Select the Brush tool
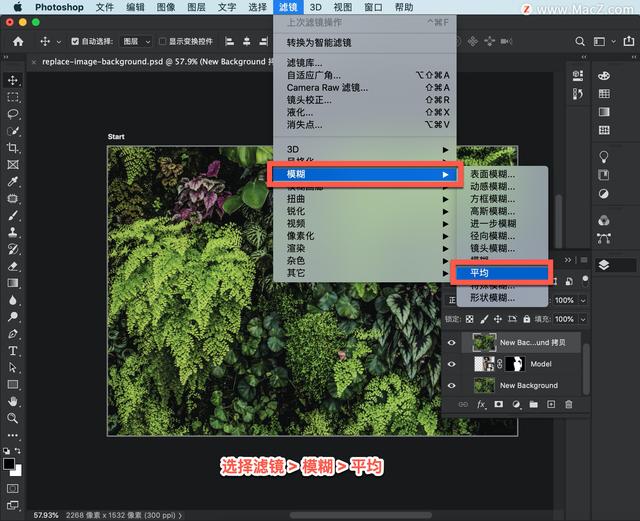Viewport: 640px width, 521px height. (x=13, y=216)
